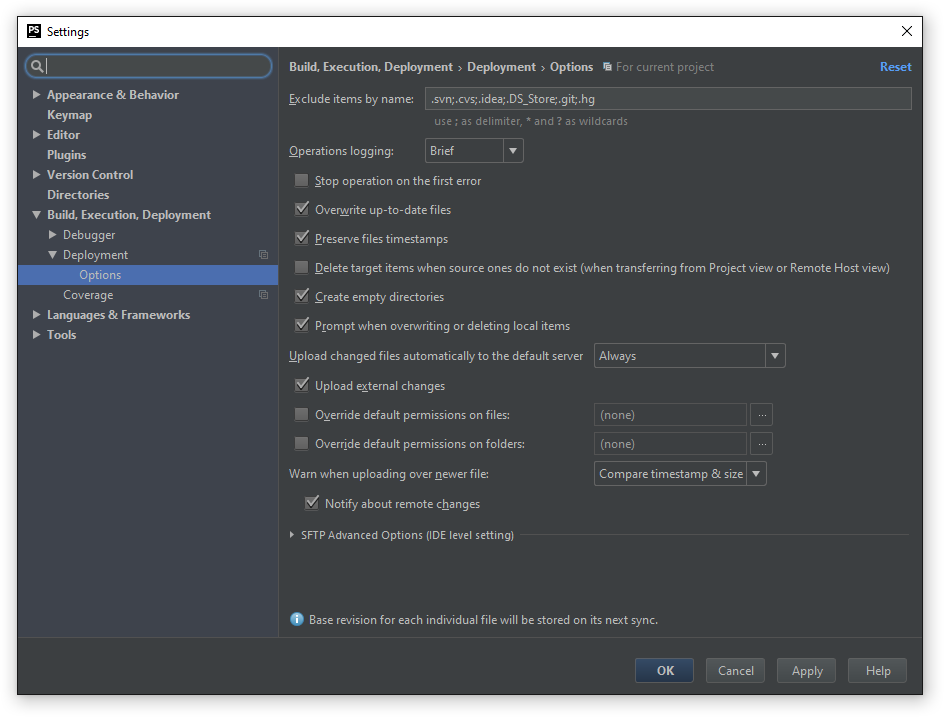This screenshot has height=717, width=944.
Task: Click the Reset link
Action: (895, 67)
